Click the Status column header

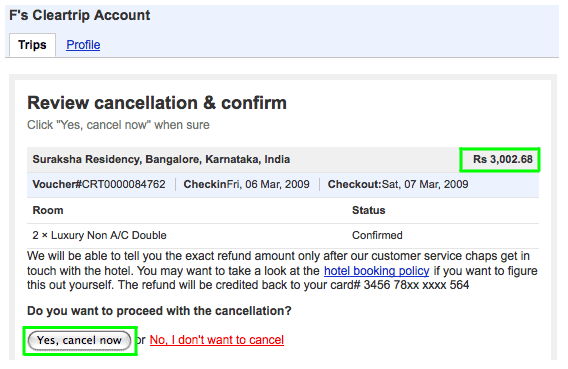(368, 210)
